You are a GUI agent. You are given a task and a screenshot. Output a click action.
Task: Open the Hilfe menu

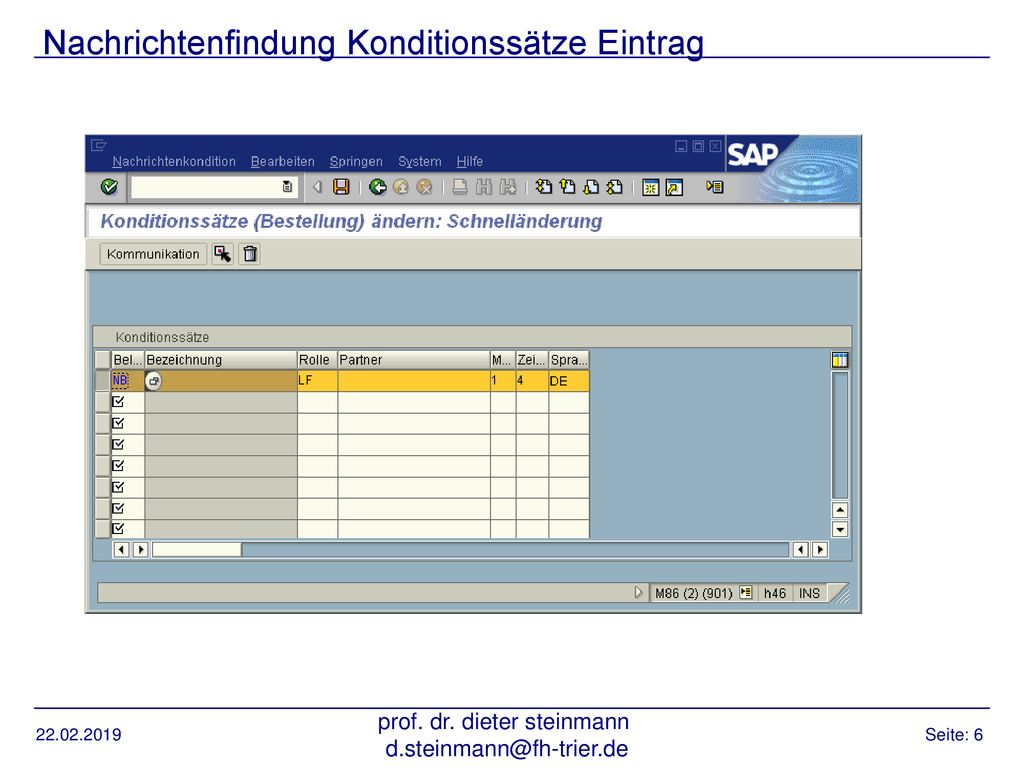click(x=470, y=161)
